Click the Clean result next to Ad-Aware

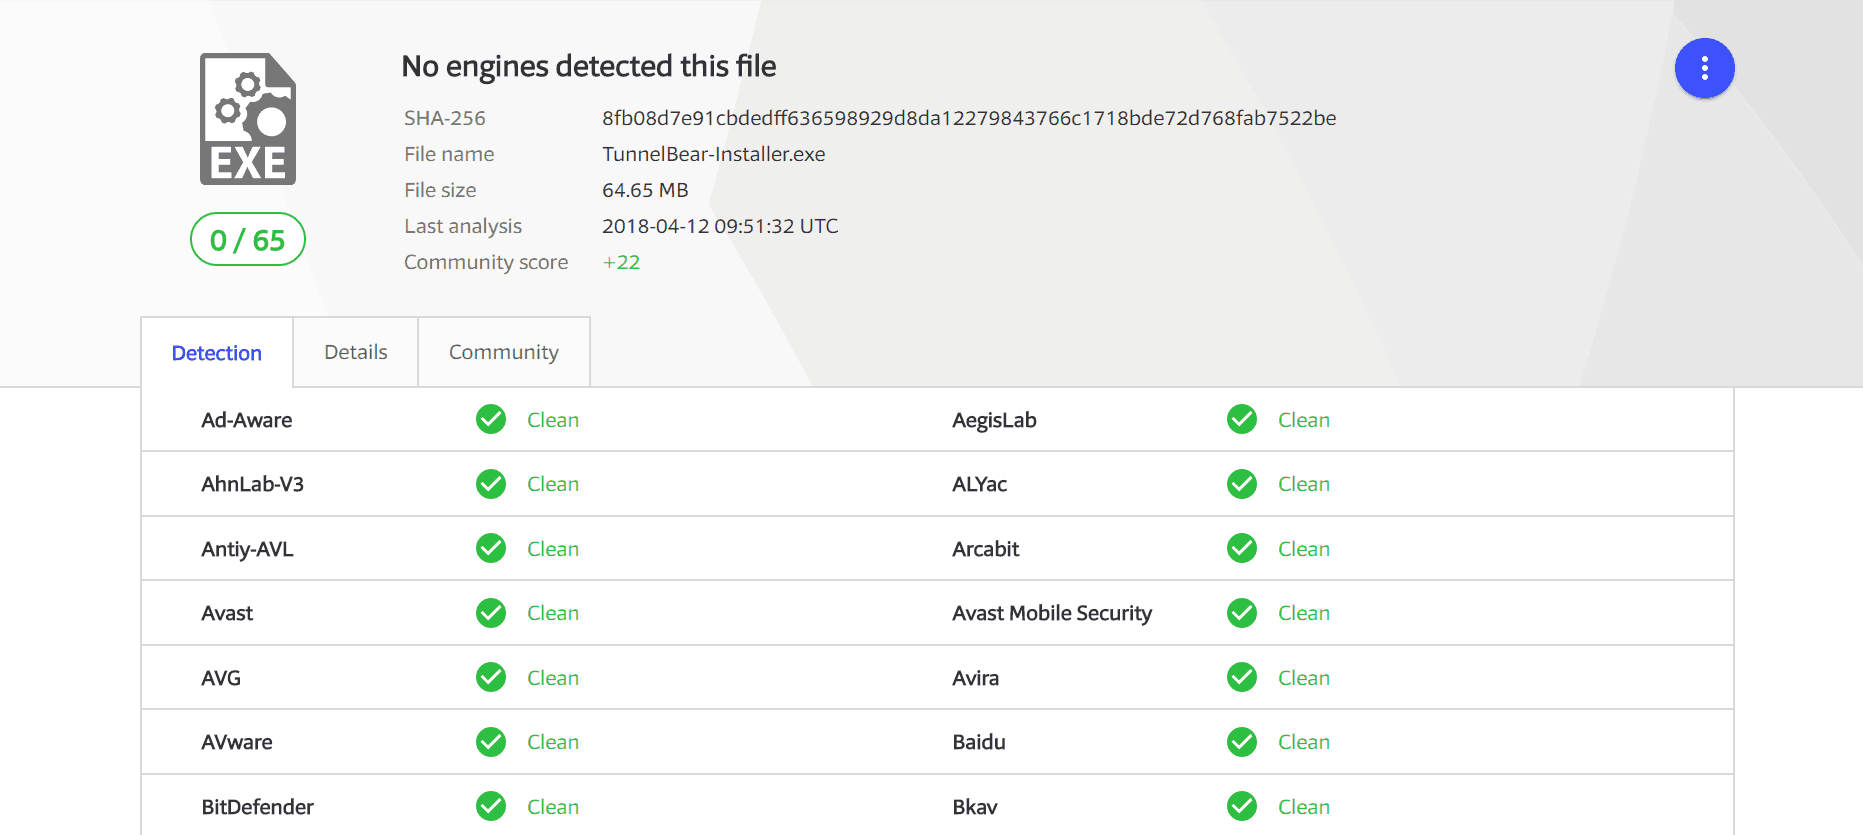point(553,420)
